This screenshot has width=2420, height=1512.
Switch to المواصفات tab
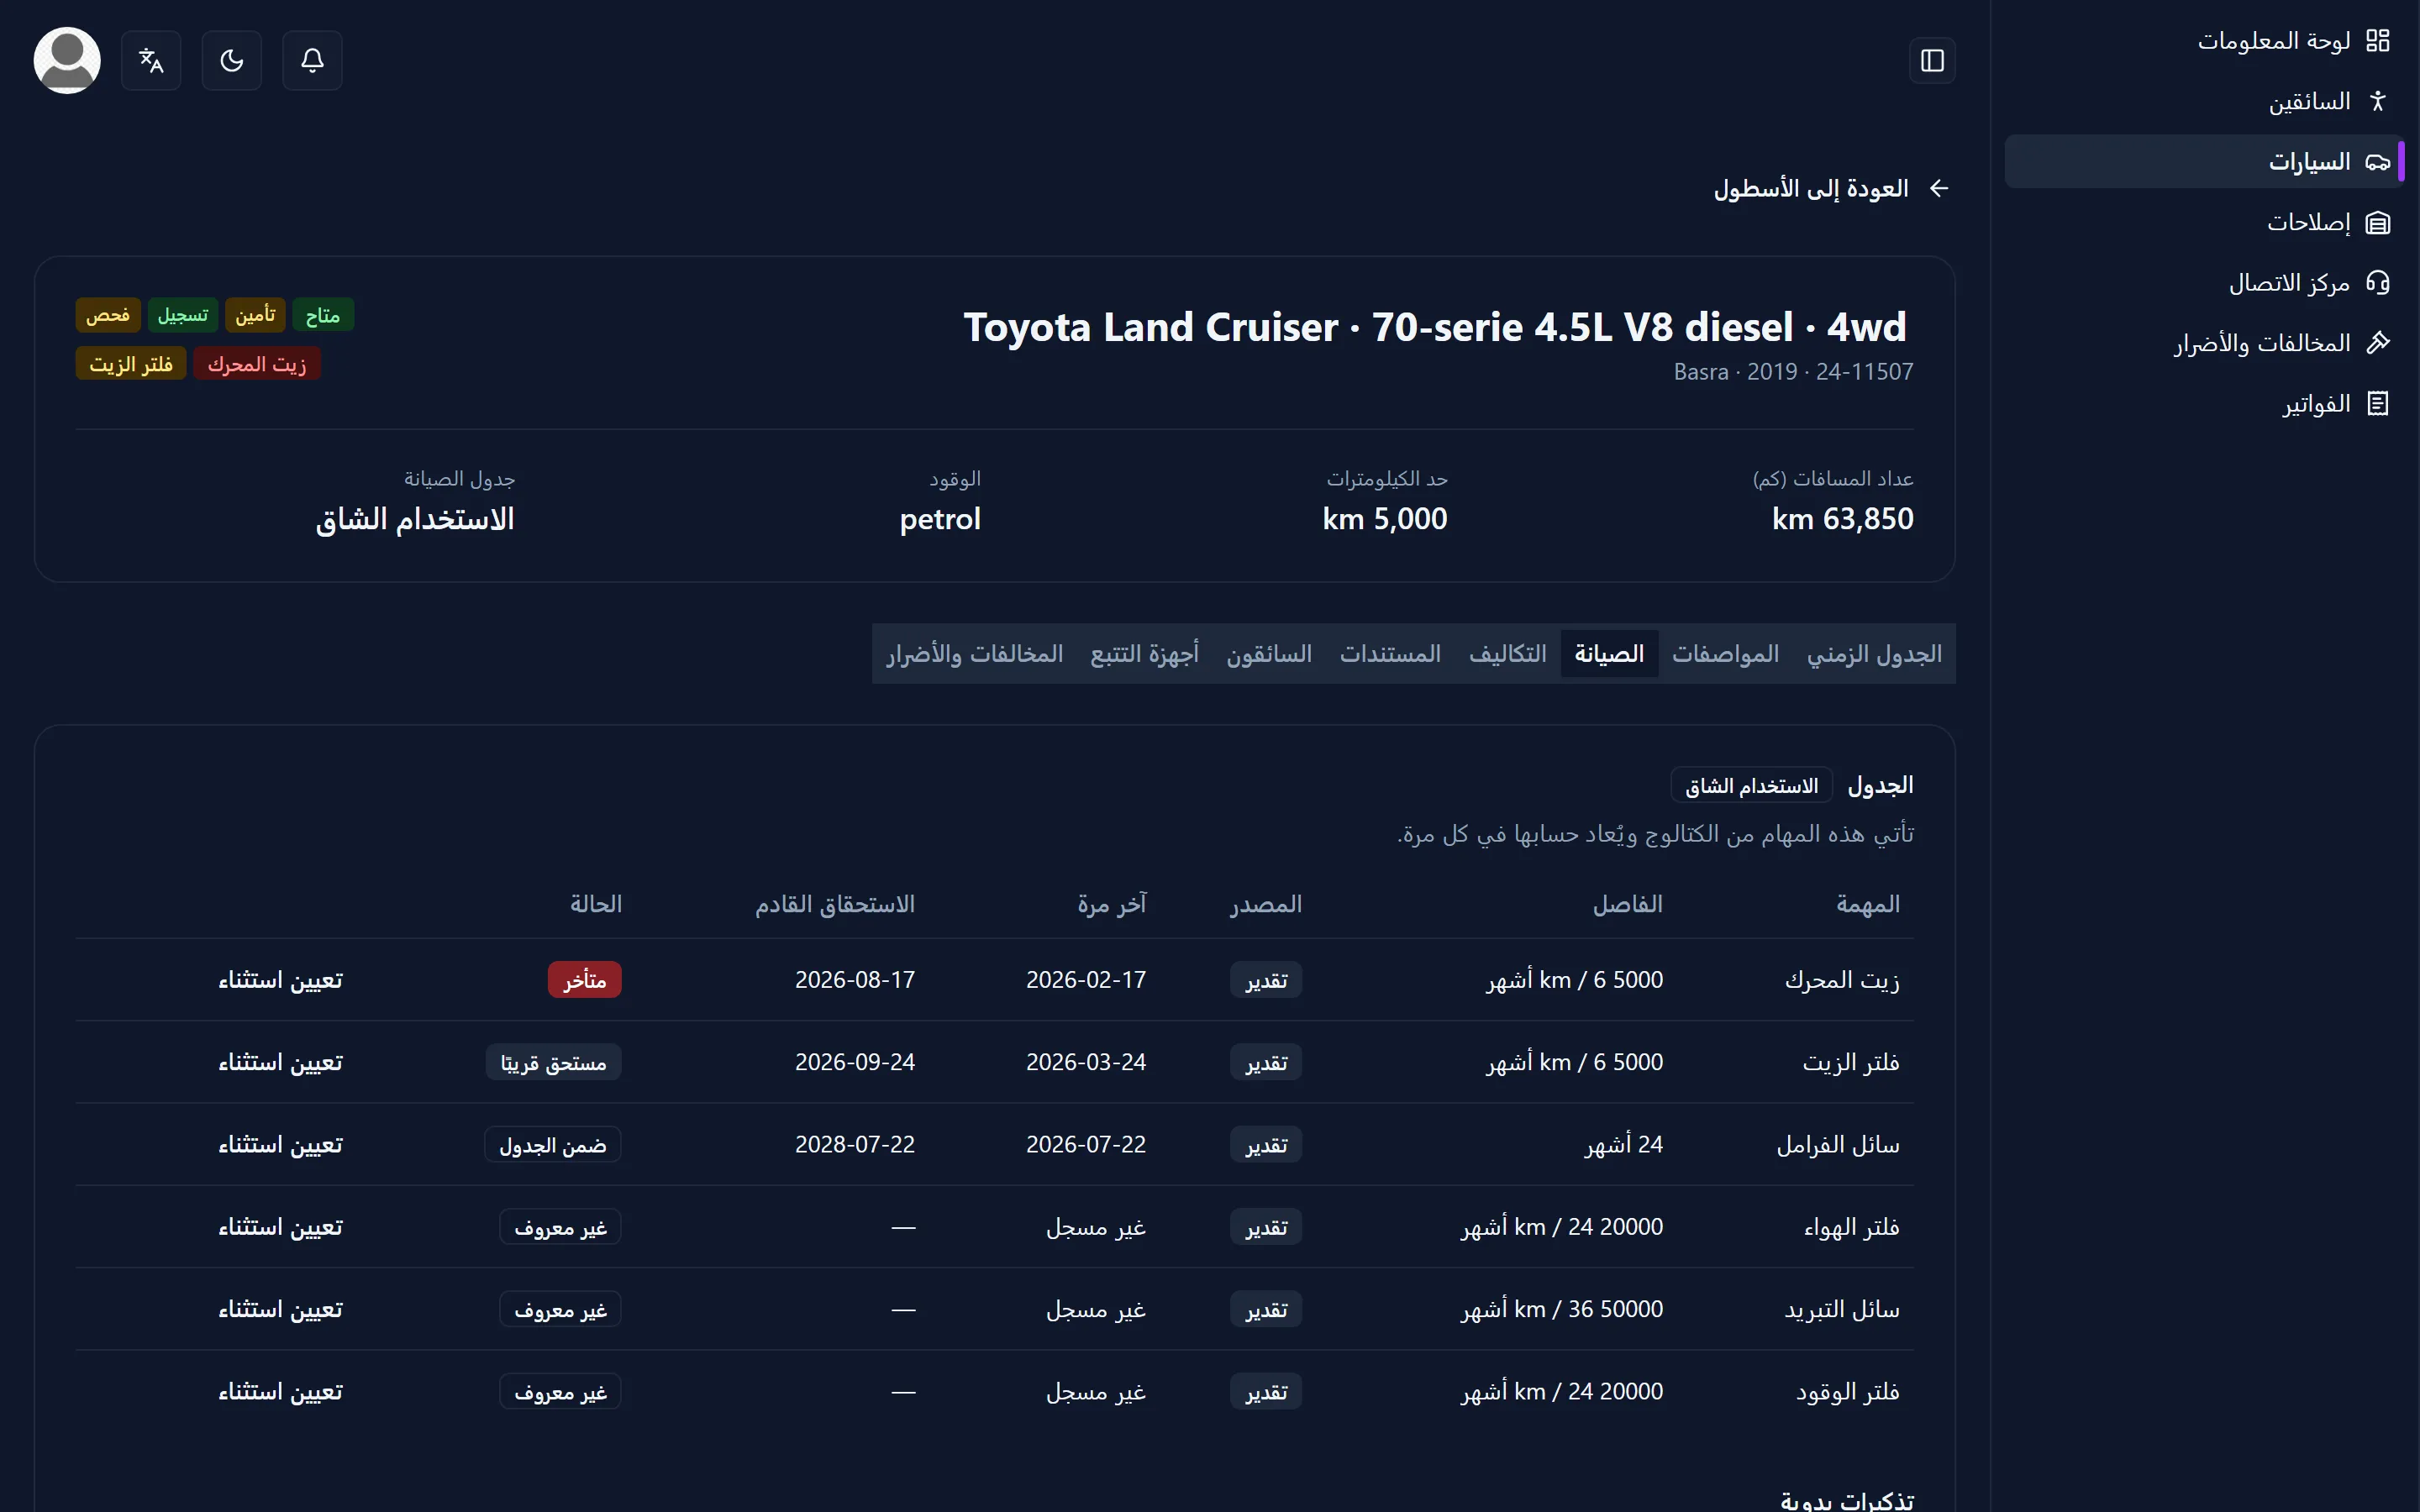1725,654
